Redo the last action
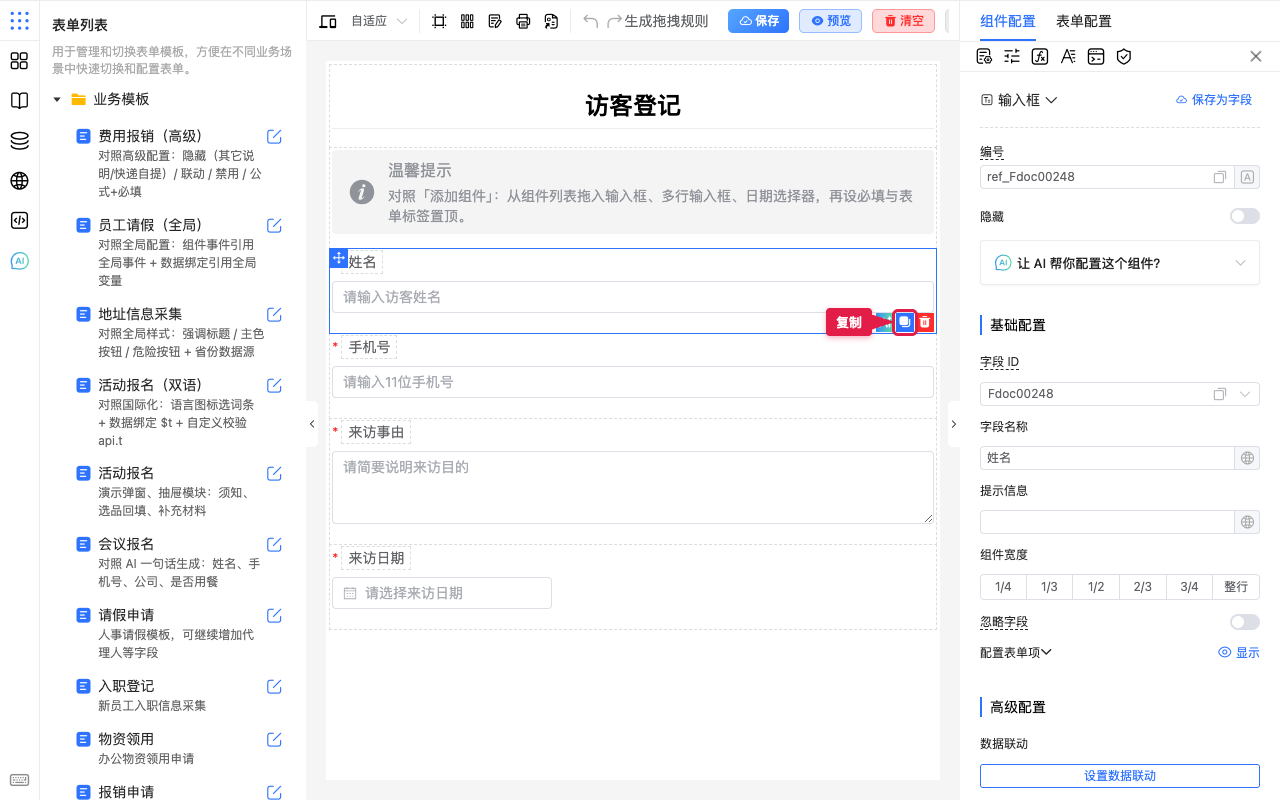Image resolution: width=1280 pixels, height=800 pixels. [x=615, y=21]
